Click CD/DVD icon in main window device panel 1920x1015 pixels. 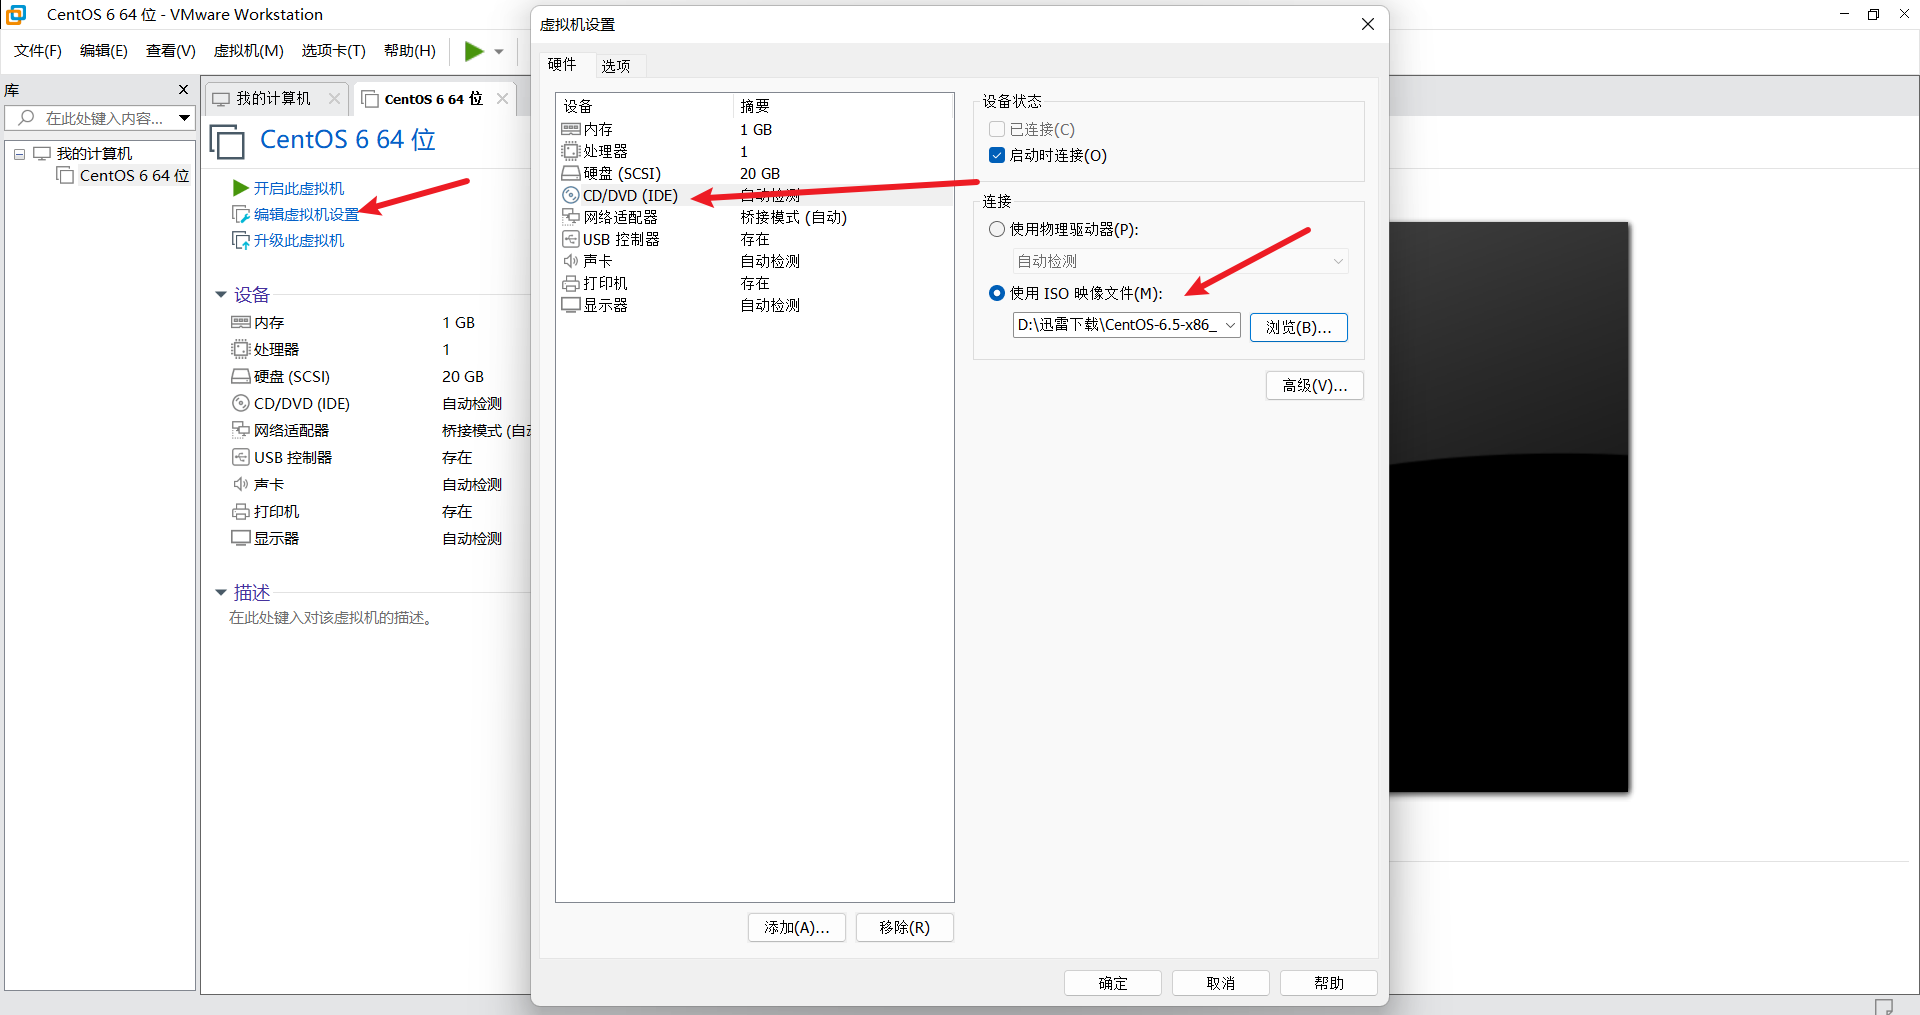click(x=241, y=403)
